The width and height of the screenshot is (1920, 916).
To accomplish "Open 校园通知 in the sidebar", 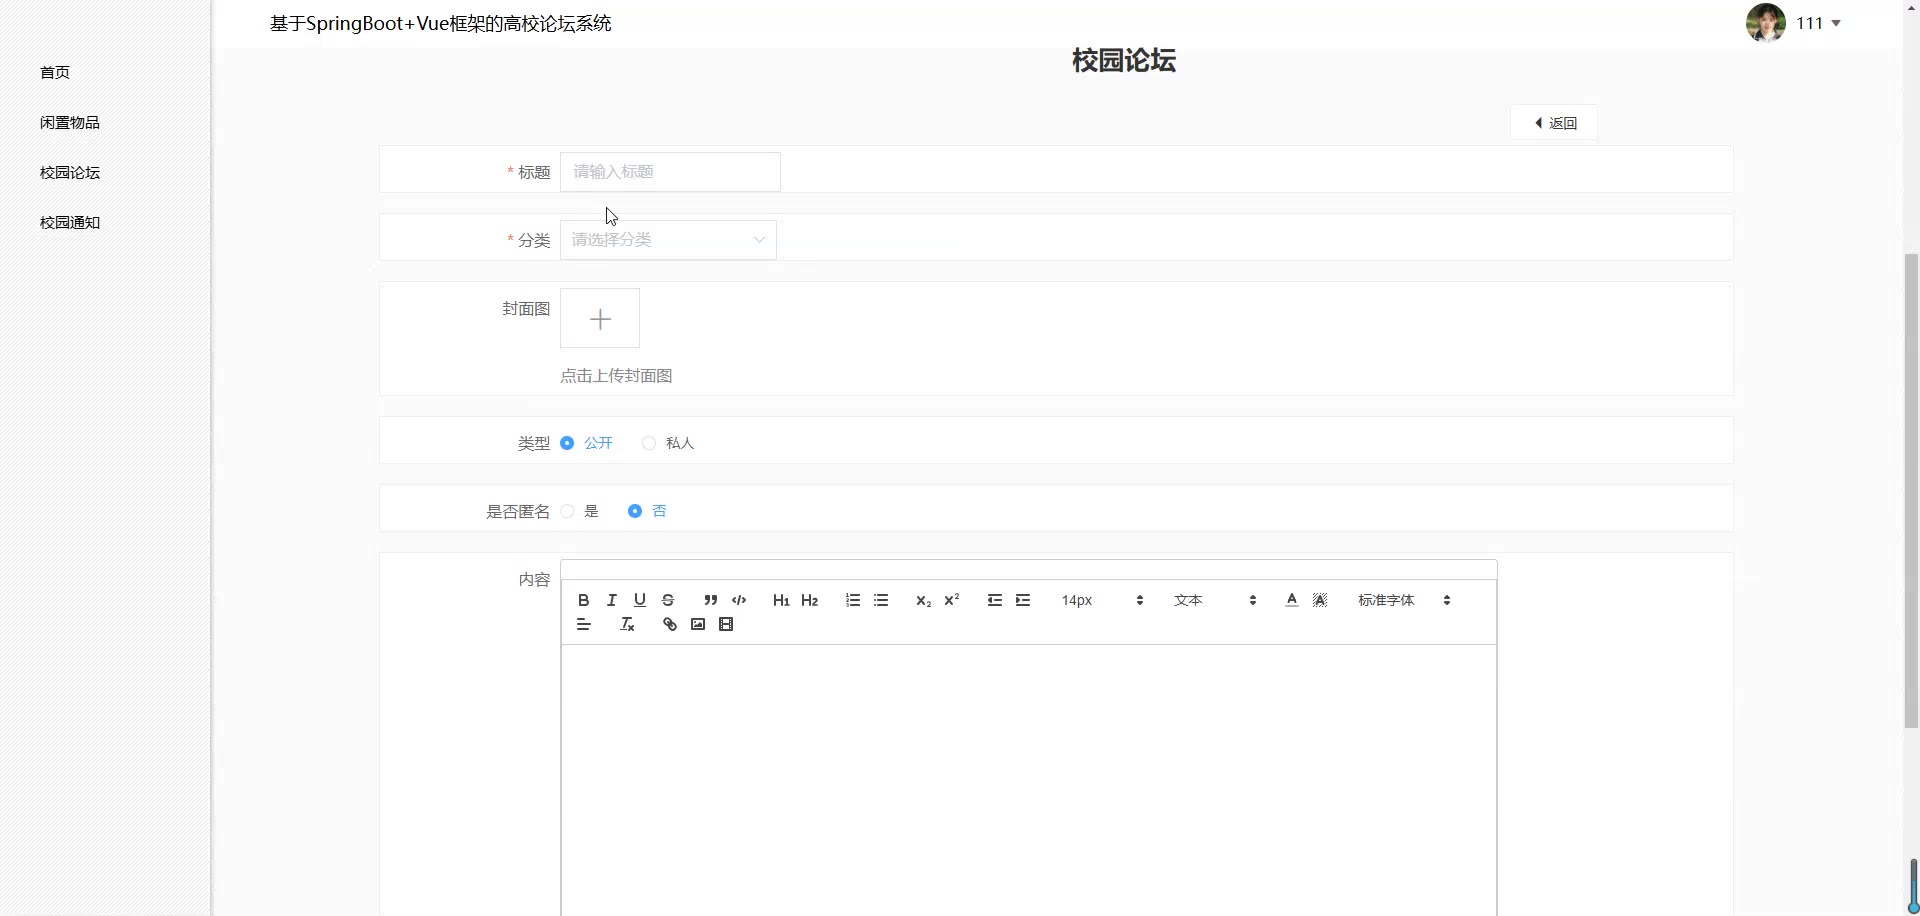I will click(x=70, y=222).
